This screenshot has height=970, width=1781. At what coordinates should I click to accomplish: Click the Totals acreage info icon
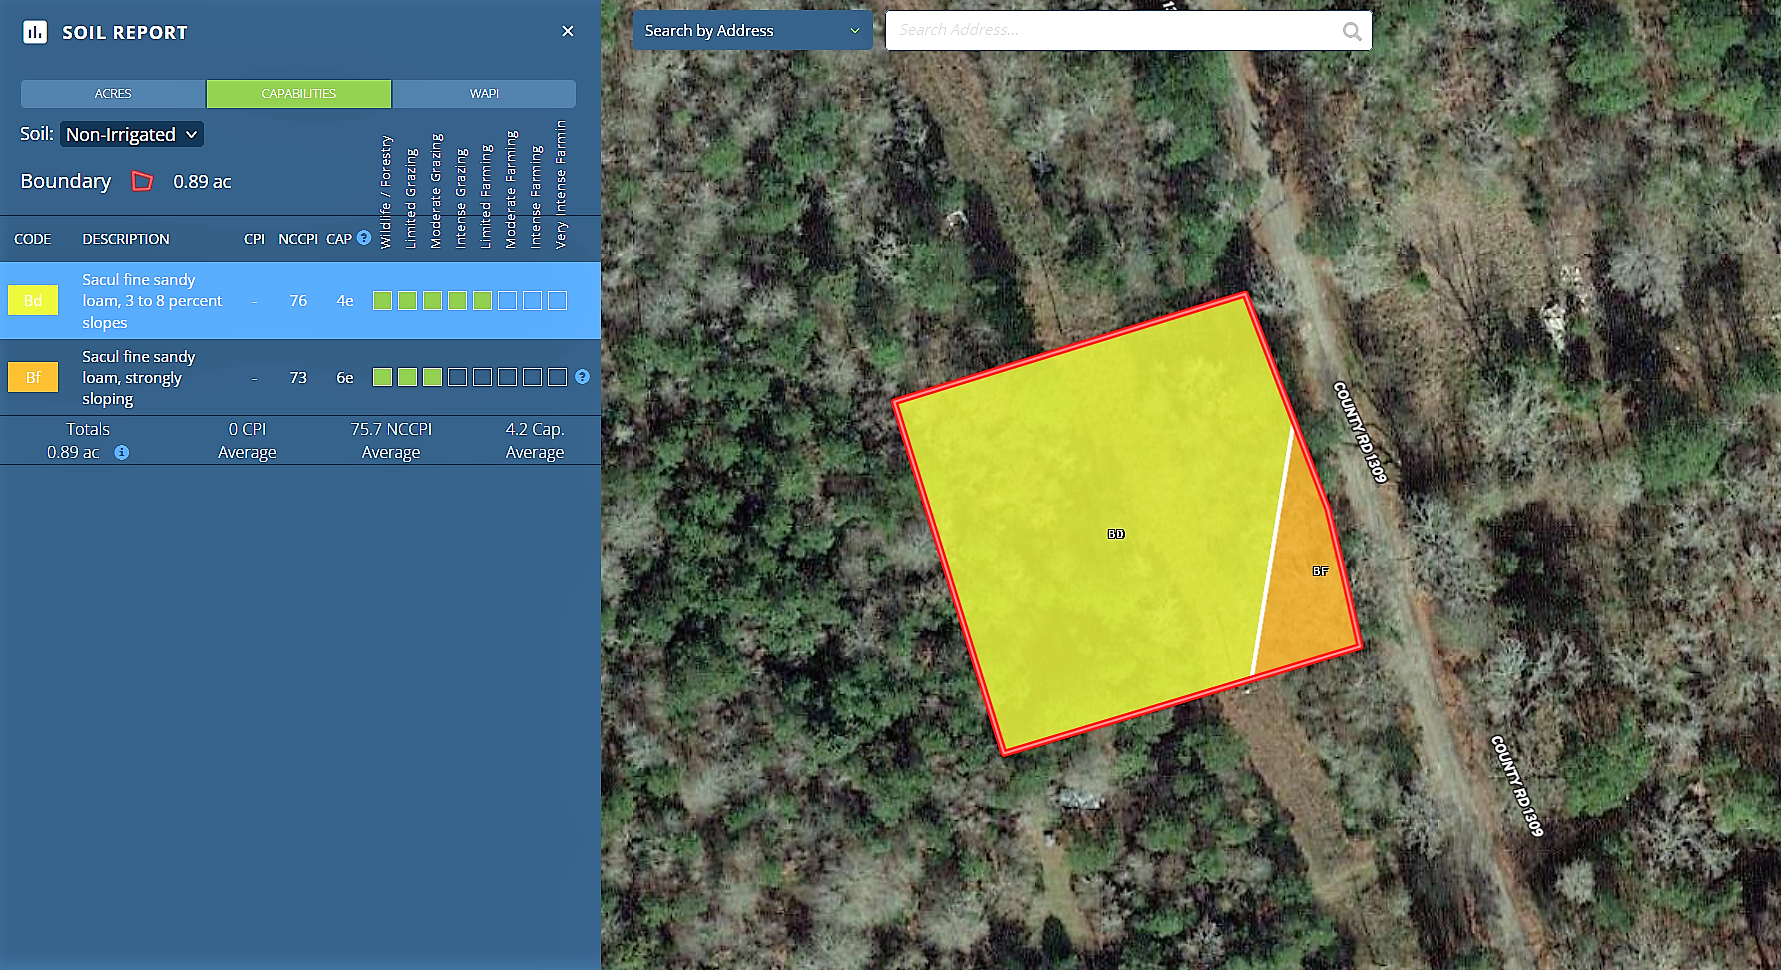121,452
